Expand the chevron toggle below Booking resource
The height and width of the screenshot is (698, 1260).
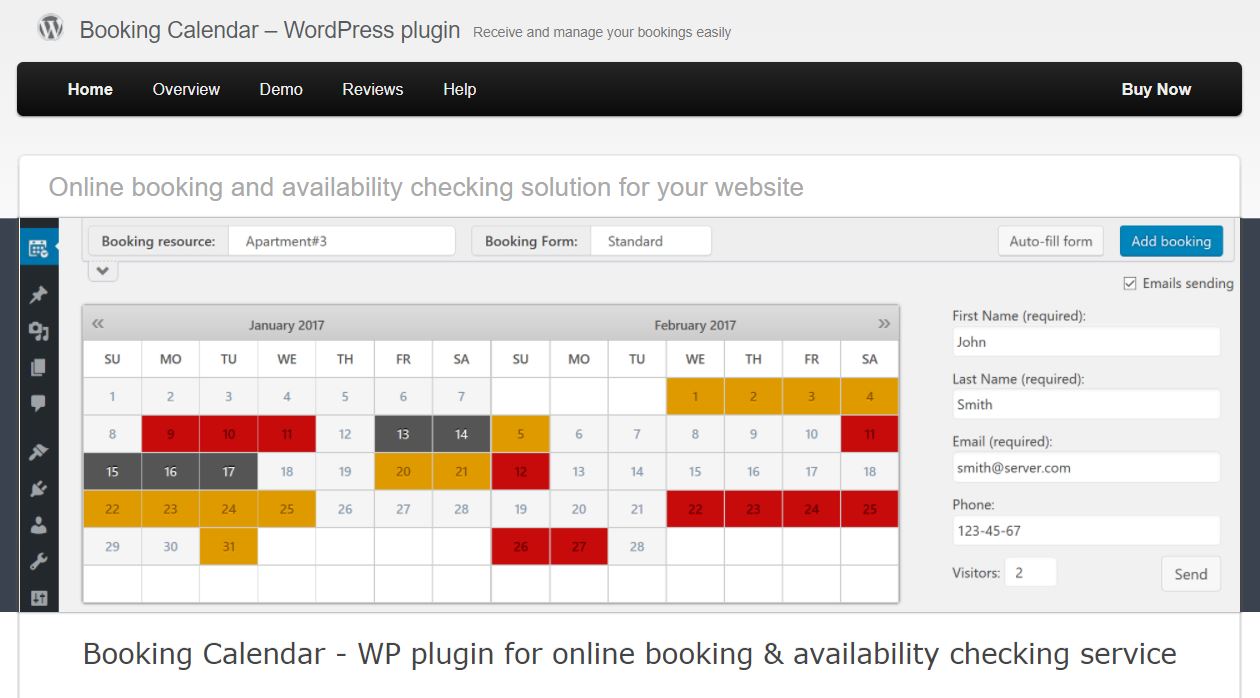(103, 270)
